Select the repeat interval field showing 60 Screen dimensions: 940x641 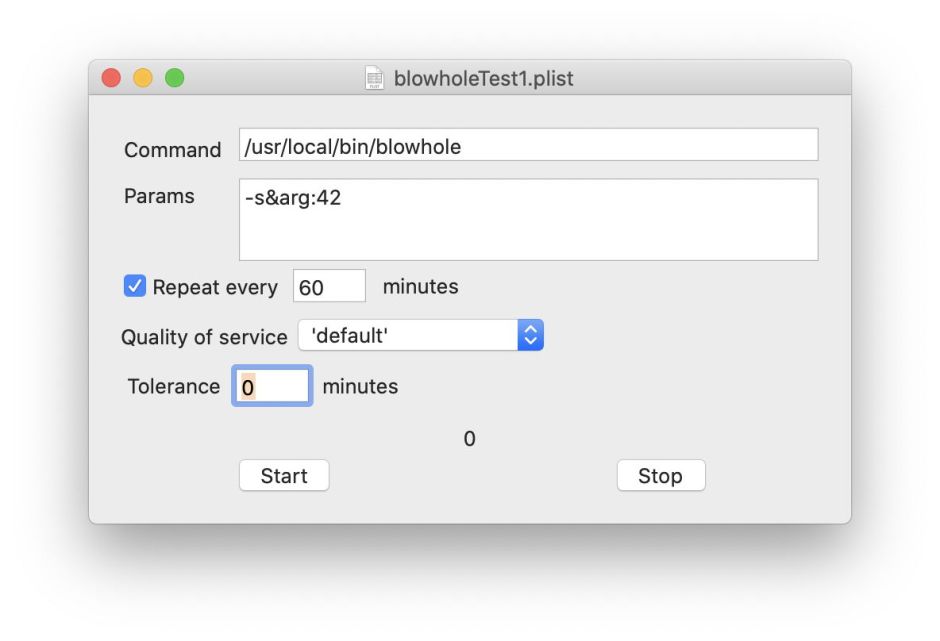pos(329,287)
